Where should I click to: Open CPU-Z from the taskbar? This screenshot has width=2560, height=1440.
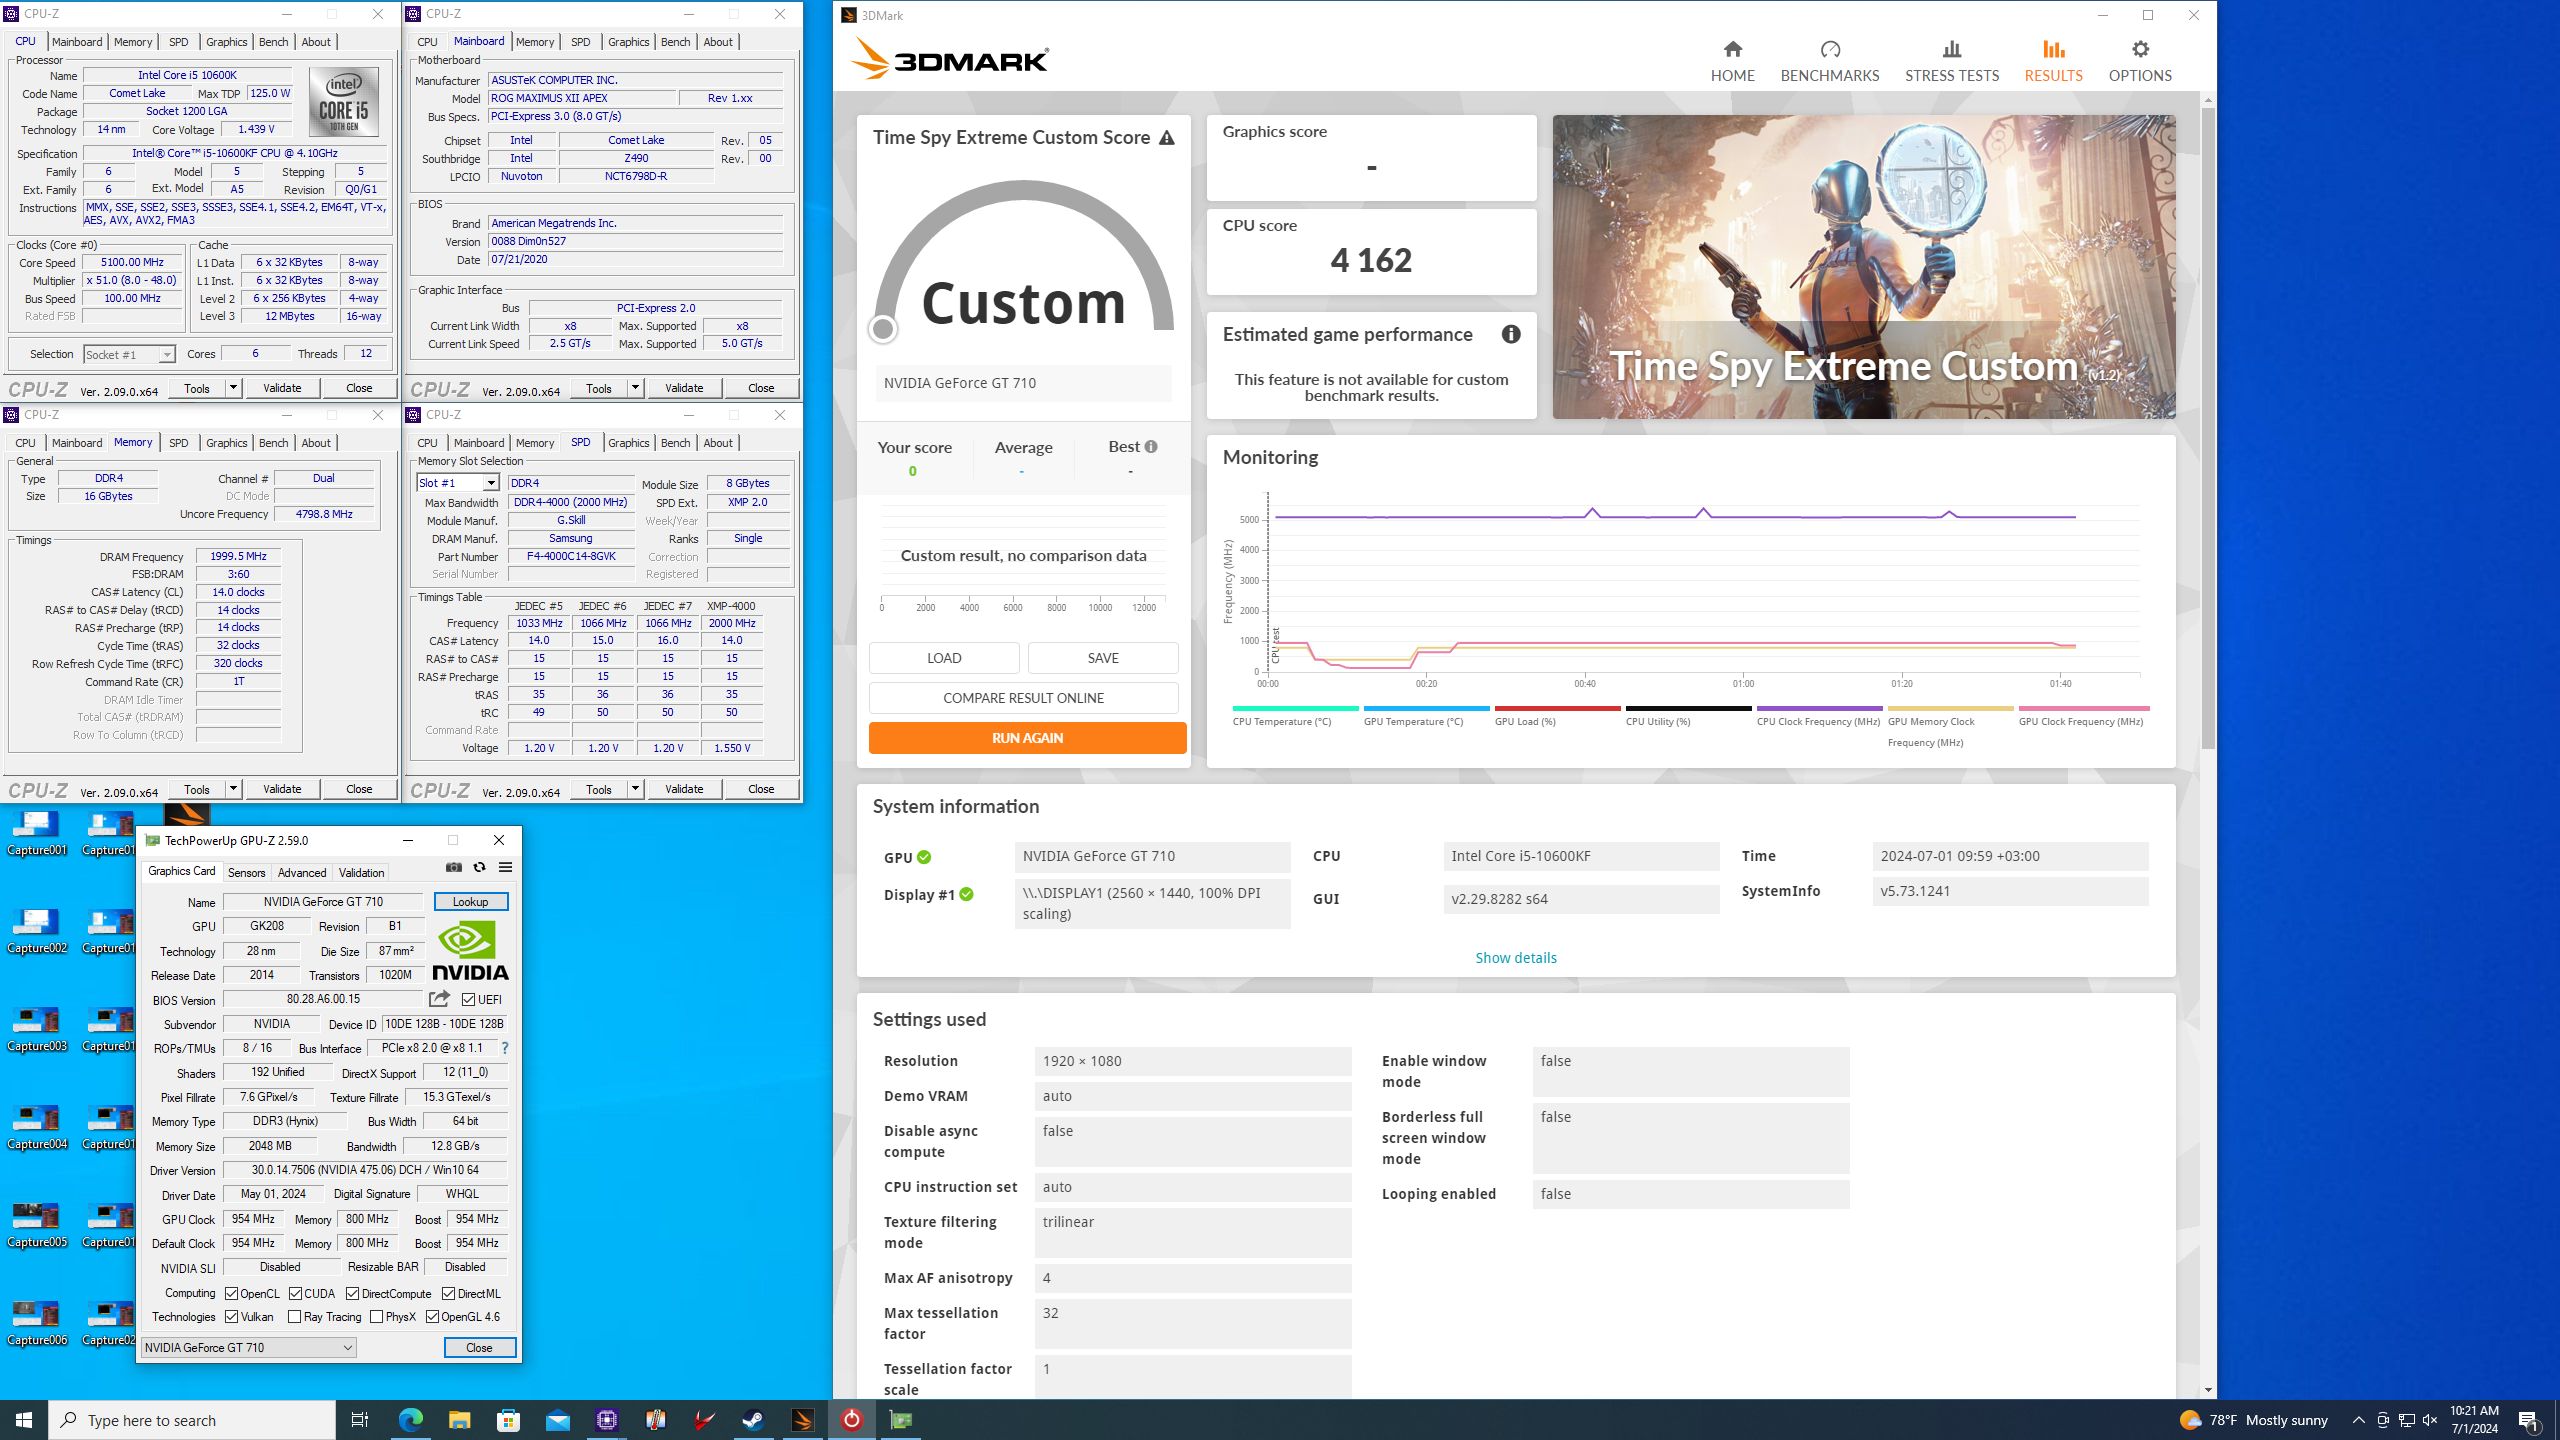pyautogui.click(x=607, y=1420)
